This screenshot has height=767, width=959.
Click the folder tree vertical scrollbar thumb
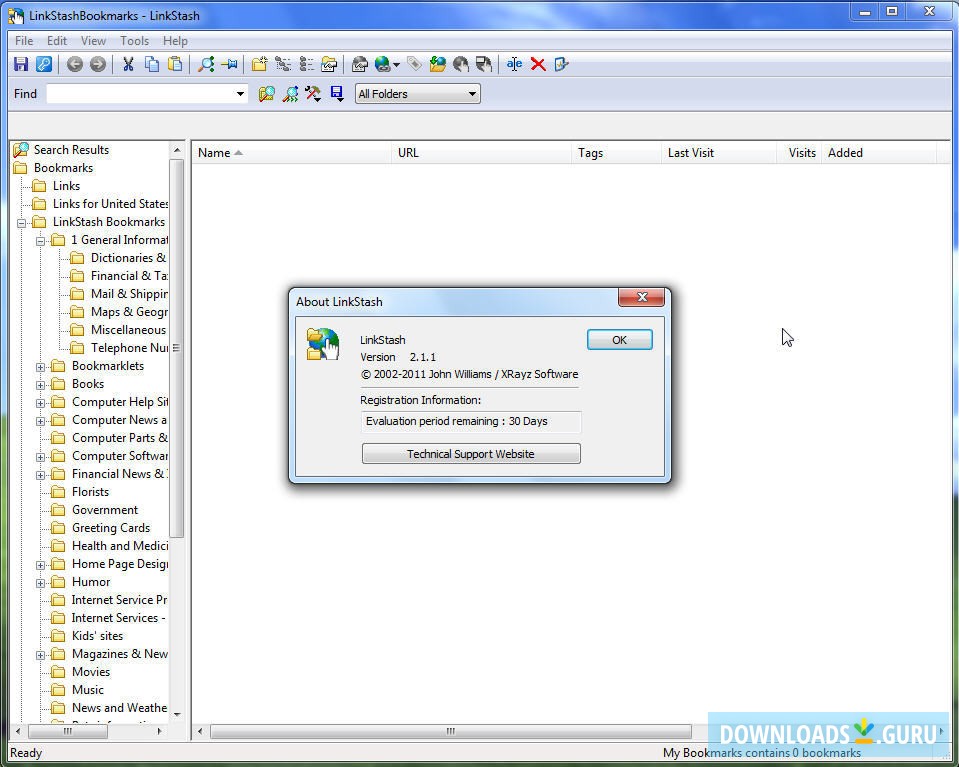tap(176, 348)
